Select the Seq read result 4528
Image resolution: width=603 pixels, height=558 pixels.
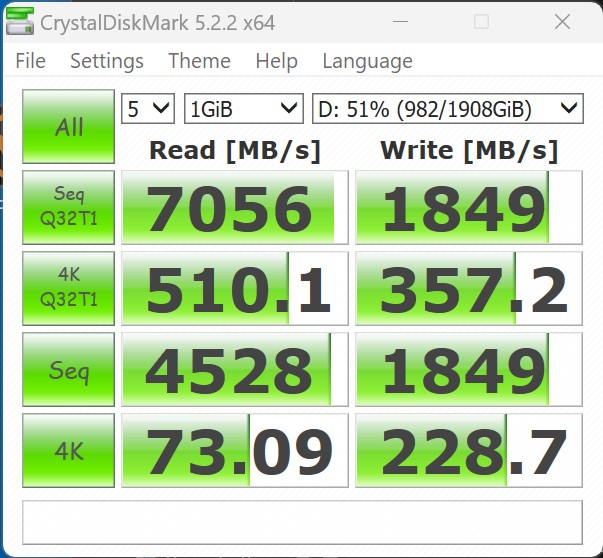tap(235, 370)
